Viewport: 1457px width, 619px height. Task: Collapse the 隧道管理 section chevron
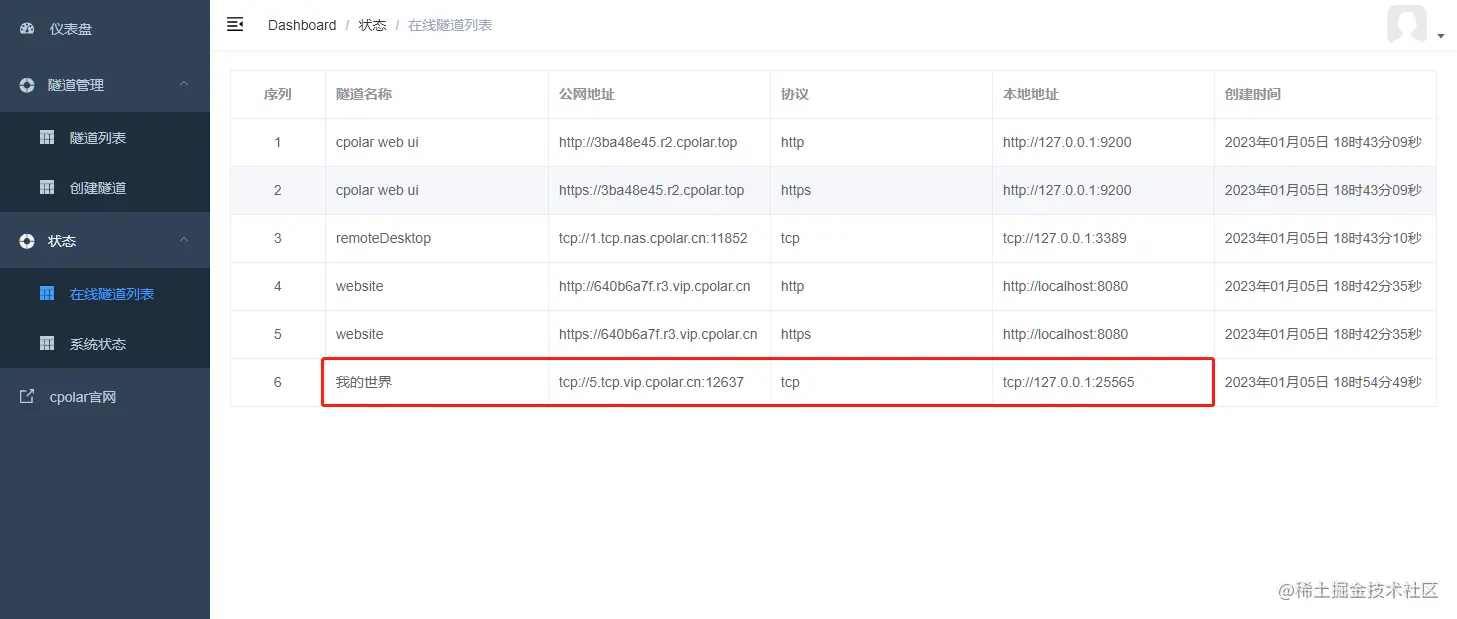point(184,85)
